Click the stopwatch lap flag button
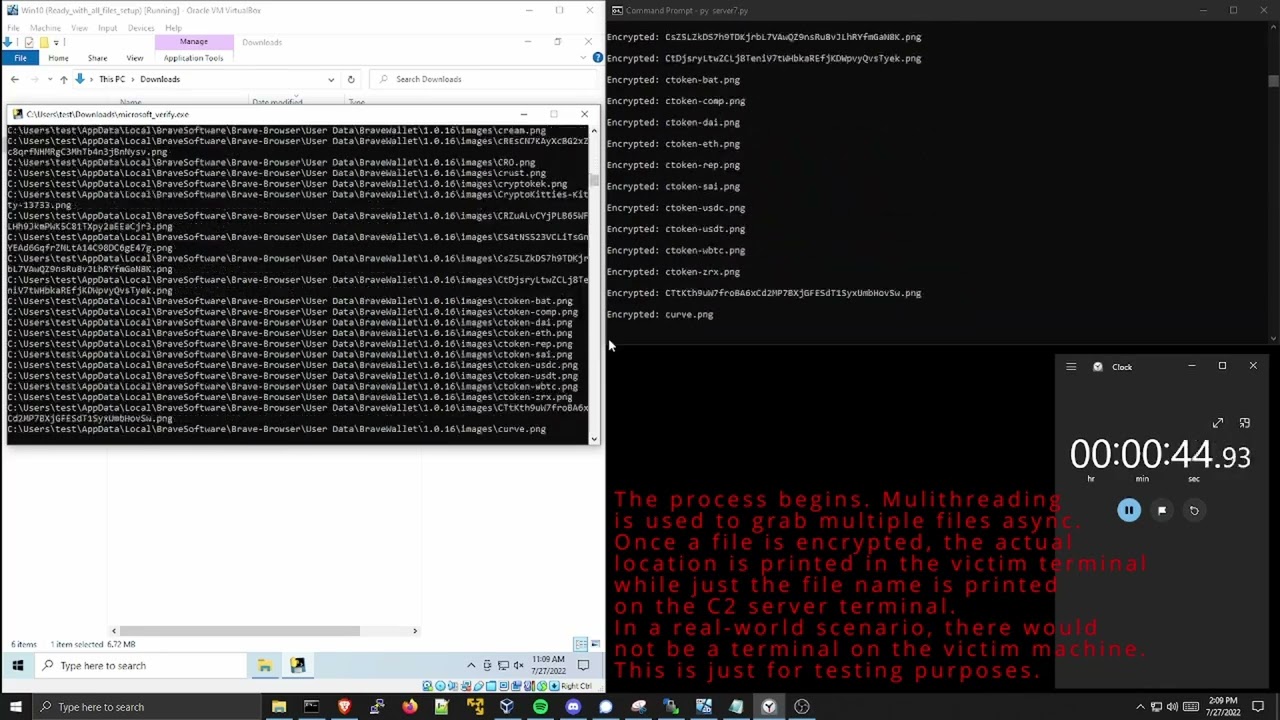Image resolution: width=1280 pixels, height=720 pixels. 1162,510
